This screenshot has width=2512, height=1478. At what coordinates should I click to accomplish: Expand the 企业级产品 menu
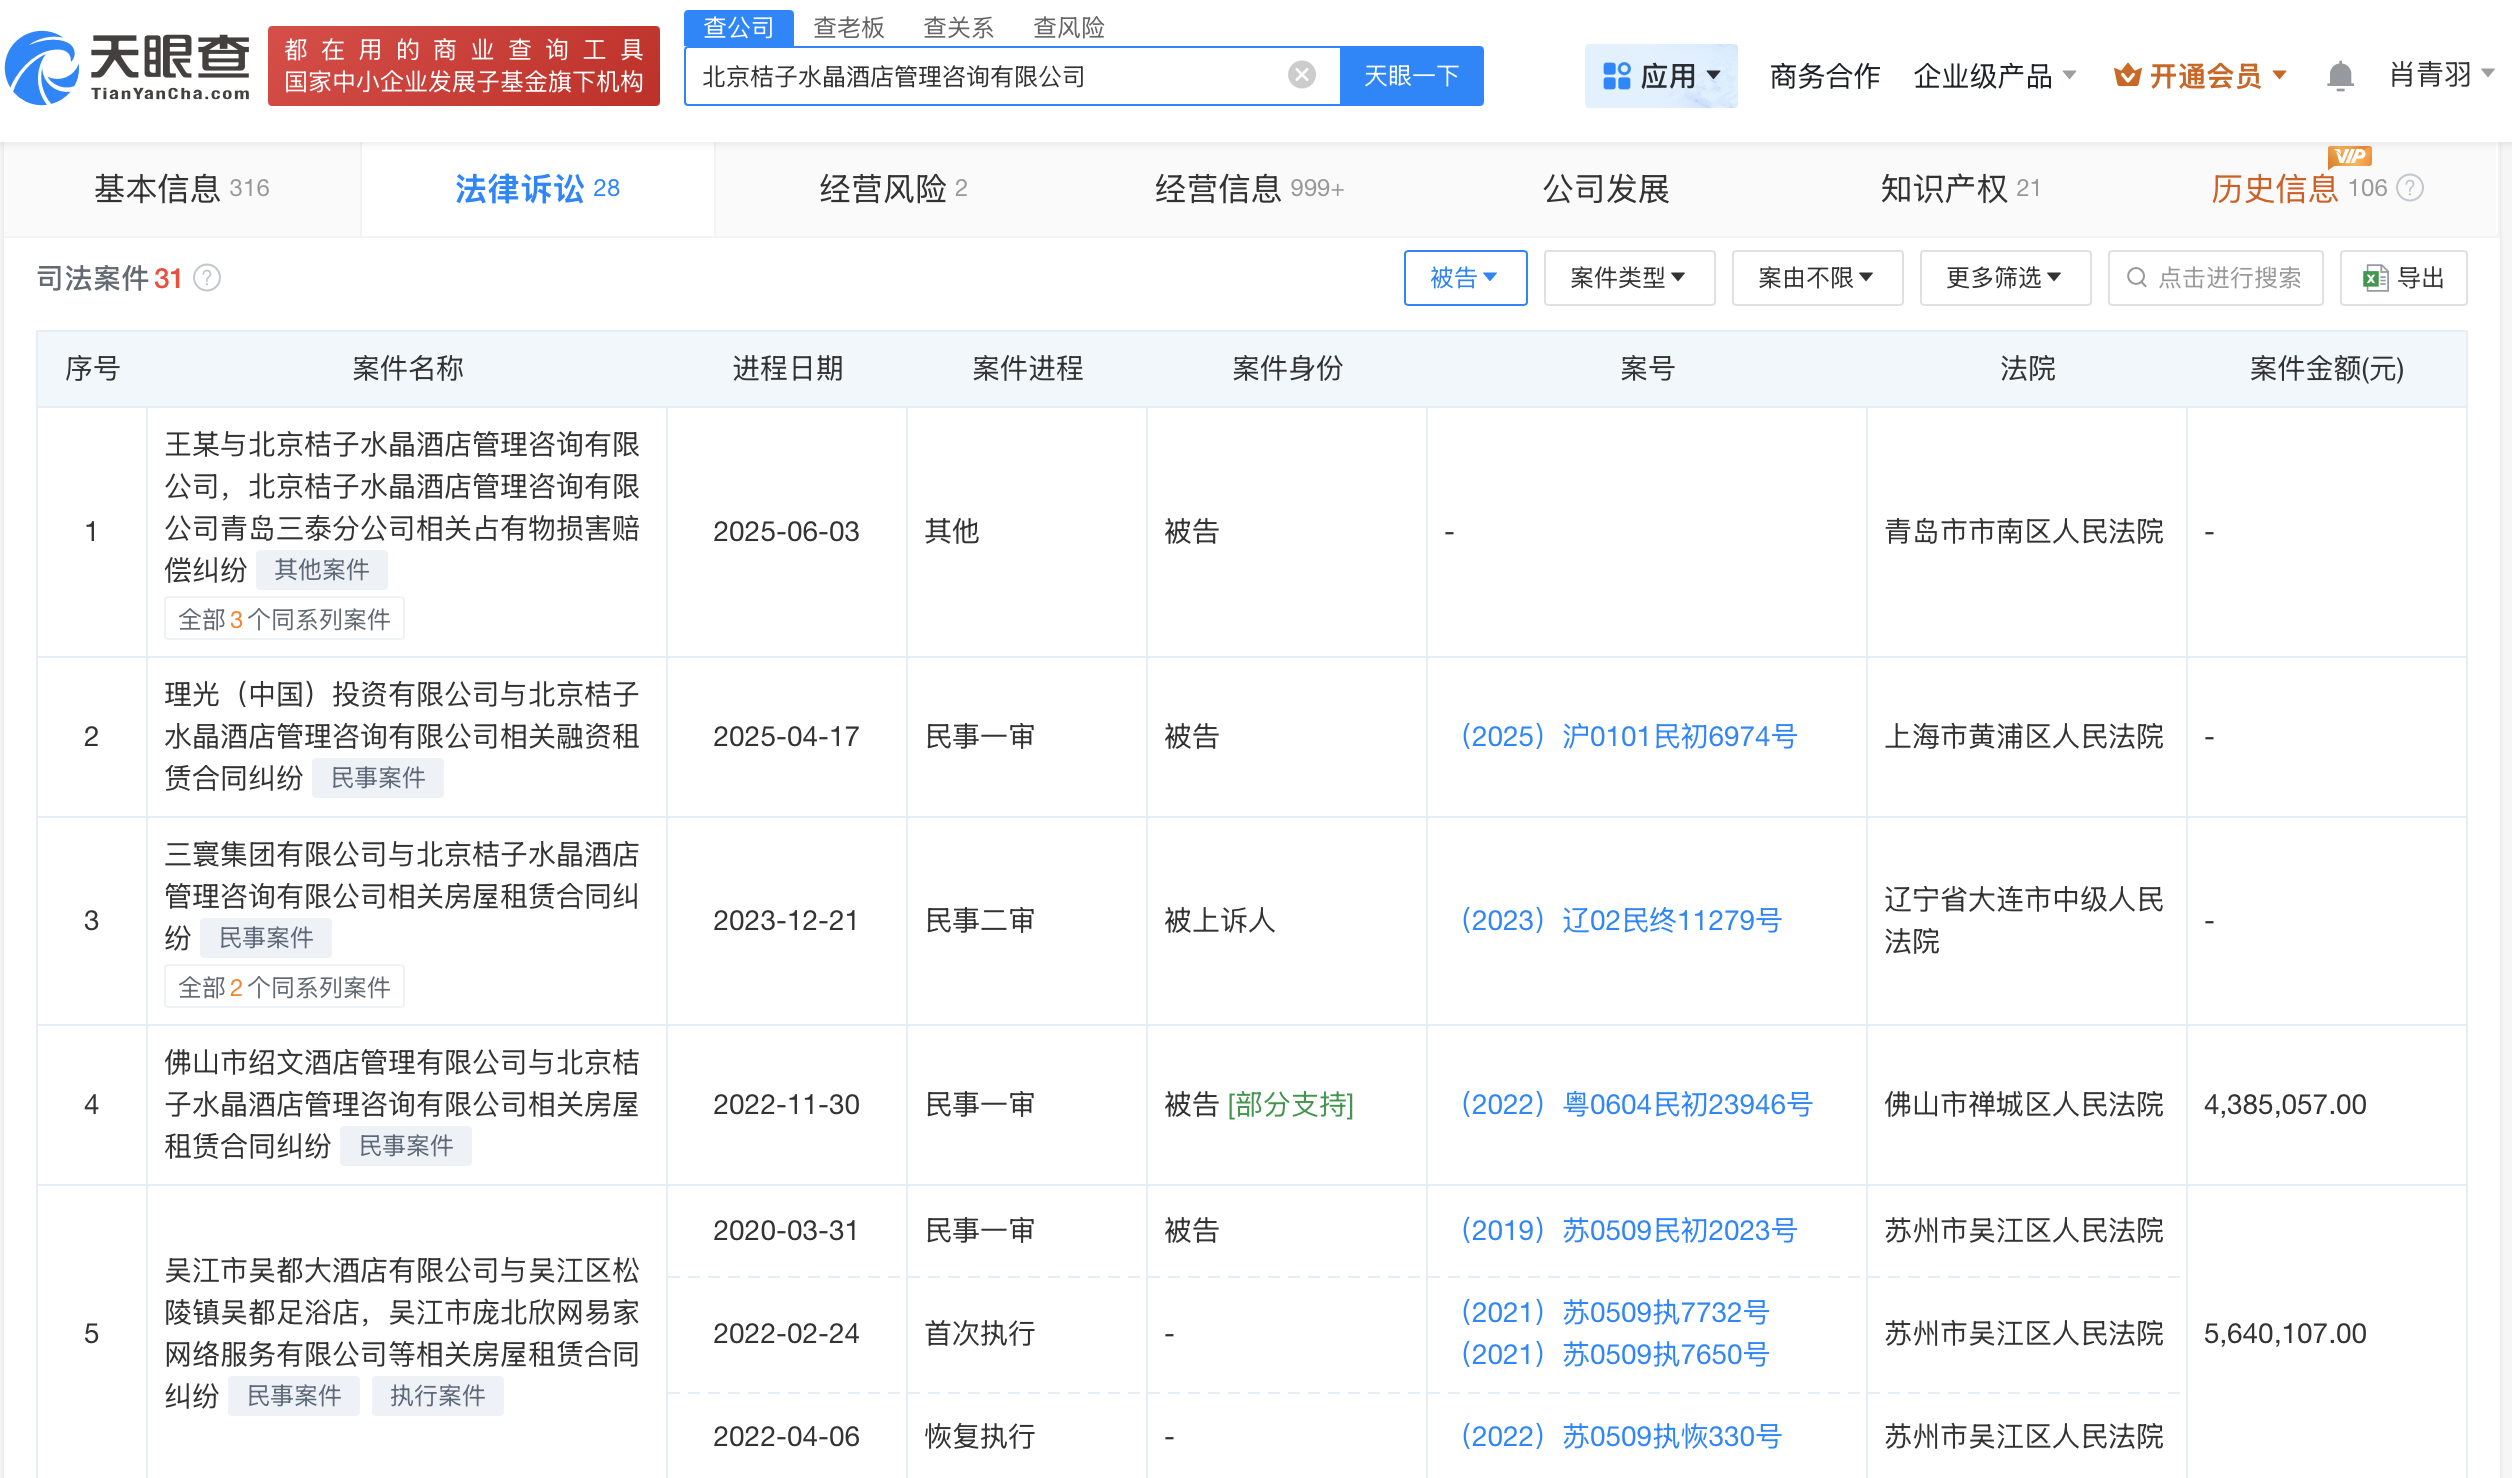click(x=1994, y=76)
